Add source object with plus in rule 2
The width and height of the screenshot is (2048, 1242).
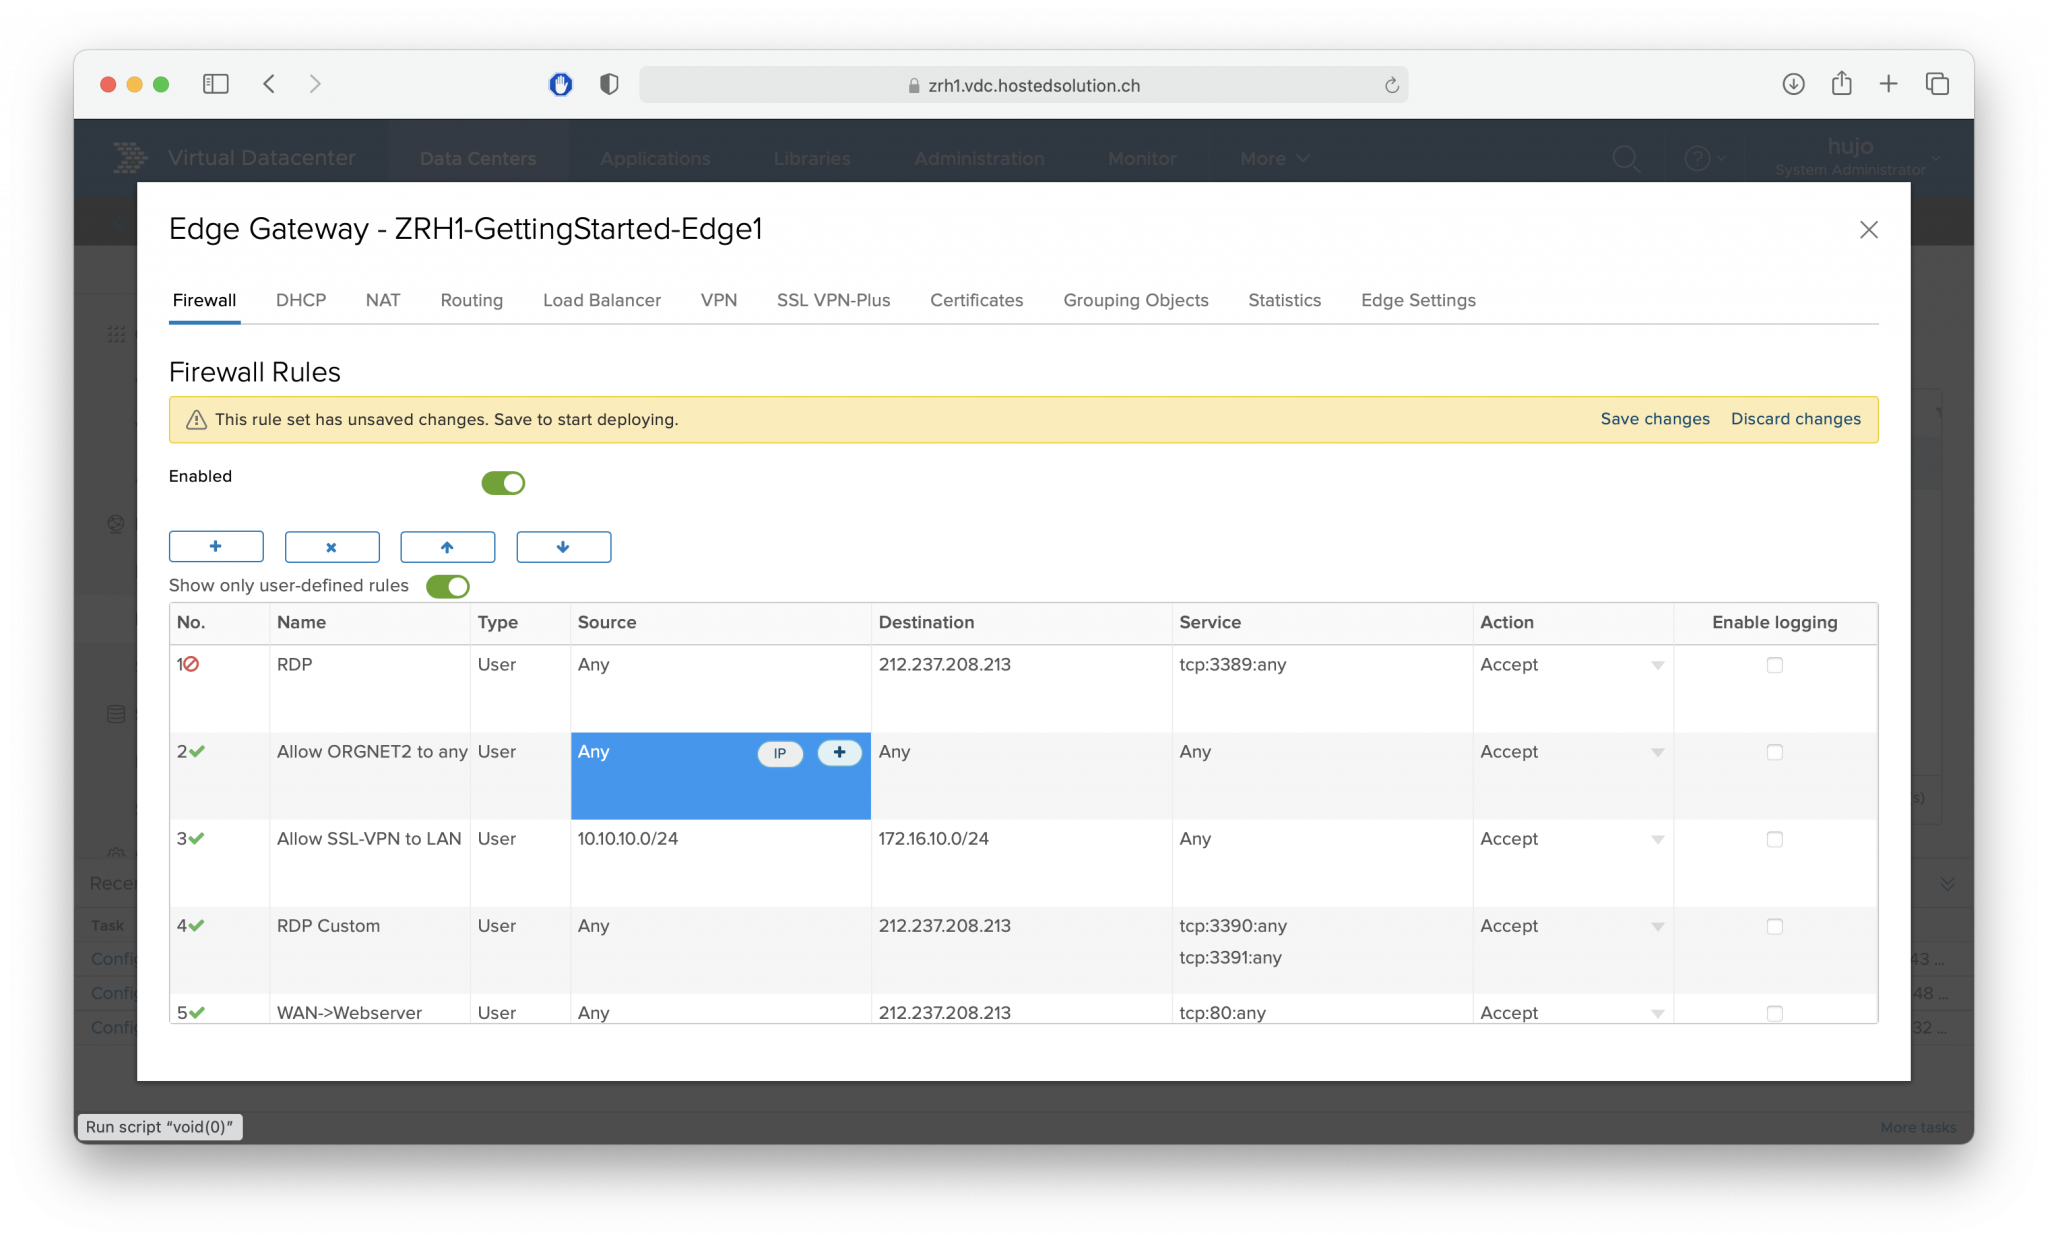839,752
